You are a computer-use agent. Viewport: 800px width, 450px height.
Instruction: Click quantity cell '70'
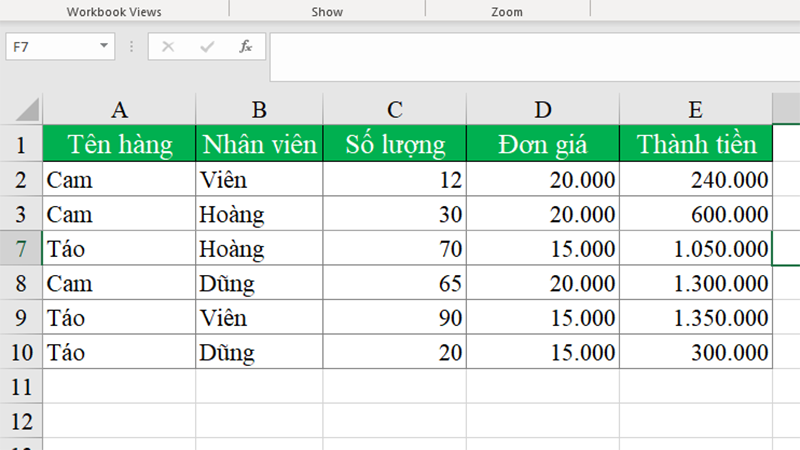tap(395, 248)
